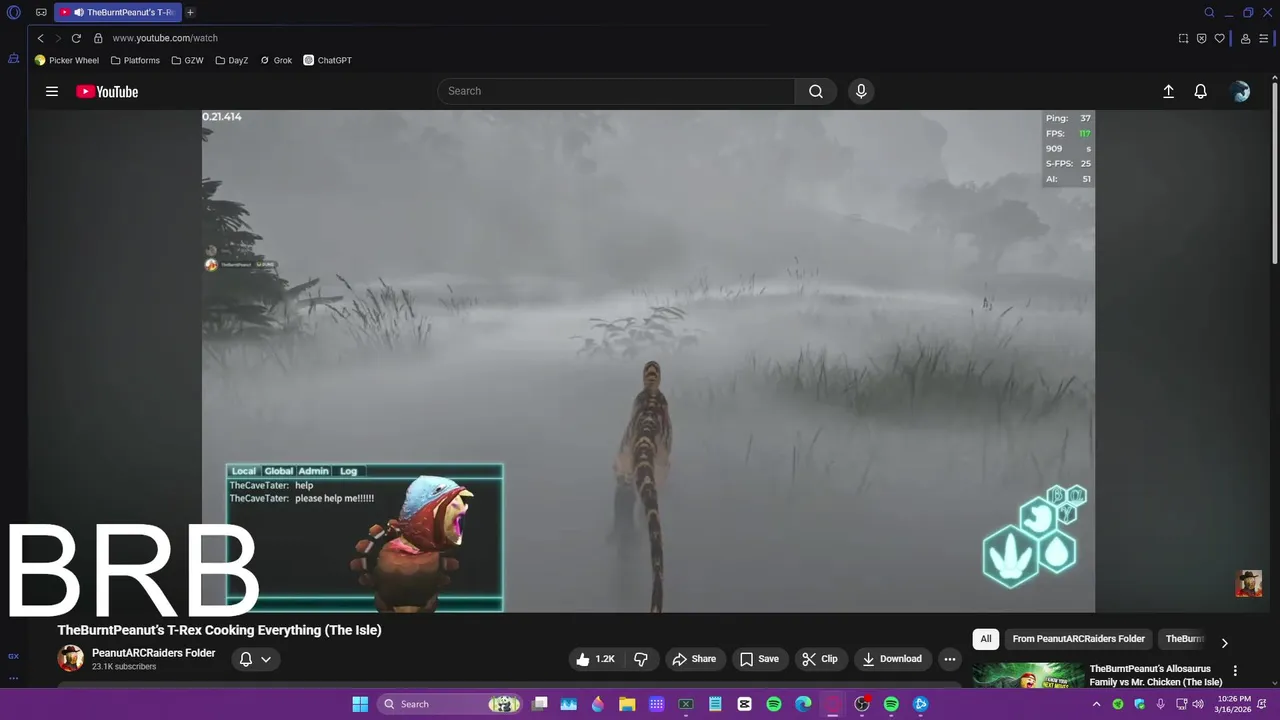Image resolution: width=1280 pixels, height=720 pixels.
Task: Open File Explorer from the taskbar
Action: [627, 704]
